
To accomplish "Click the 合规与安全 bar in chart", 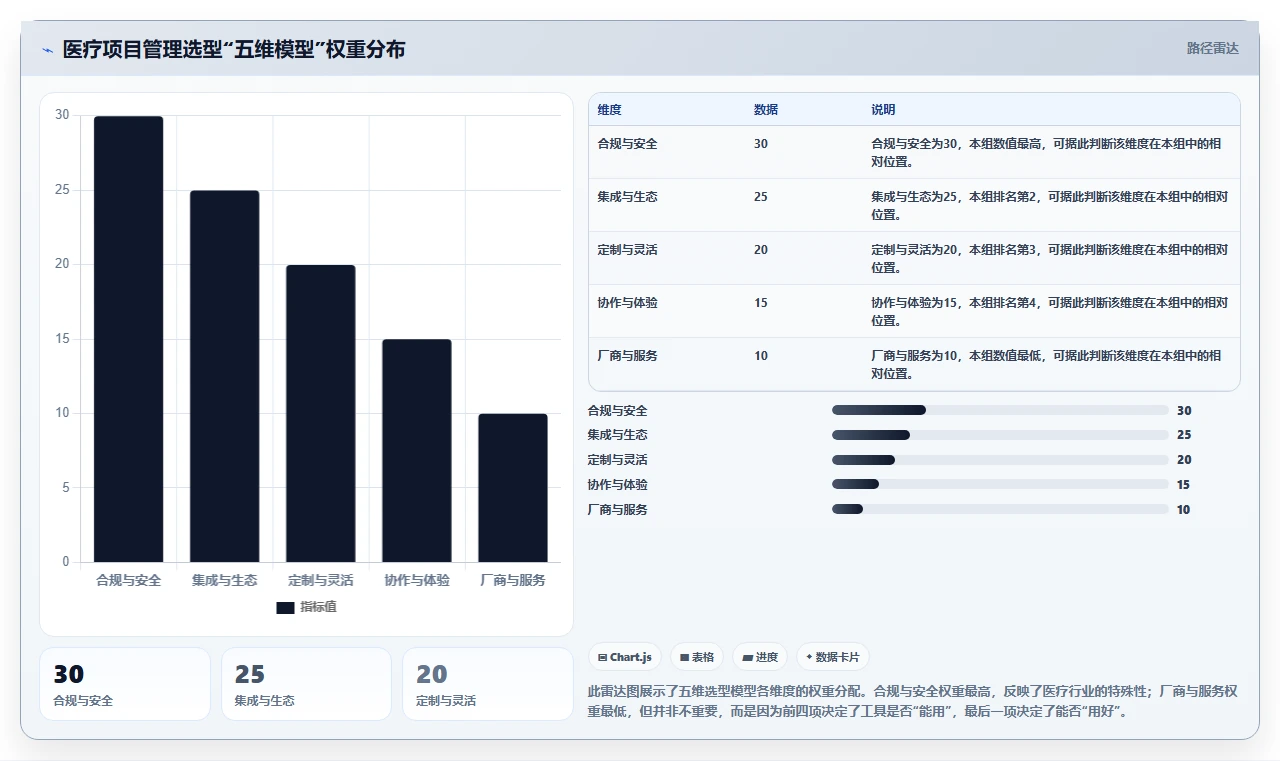I will (x=129, y=339).
